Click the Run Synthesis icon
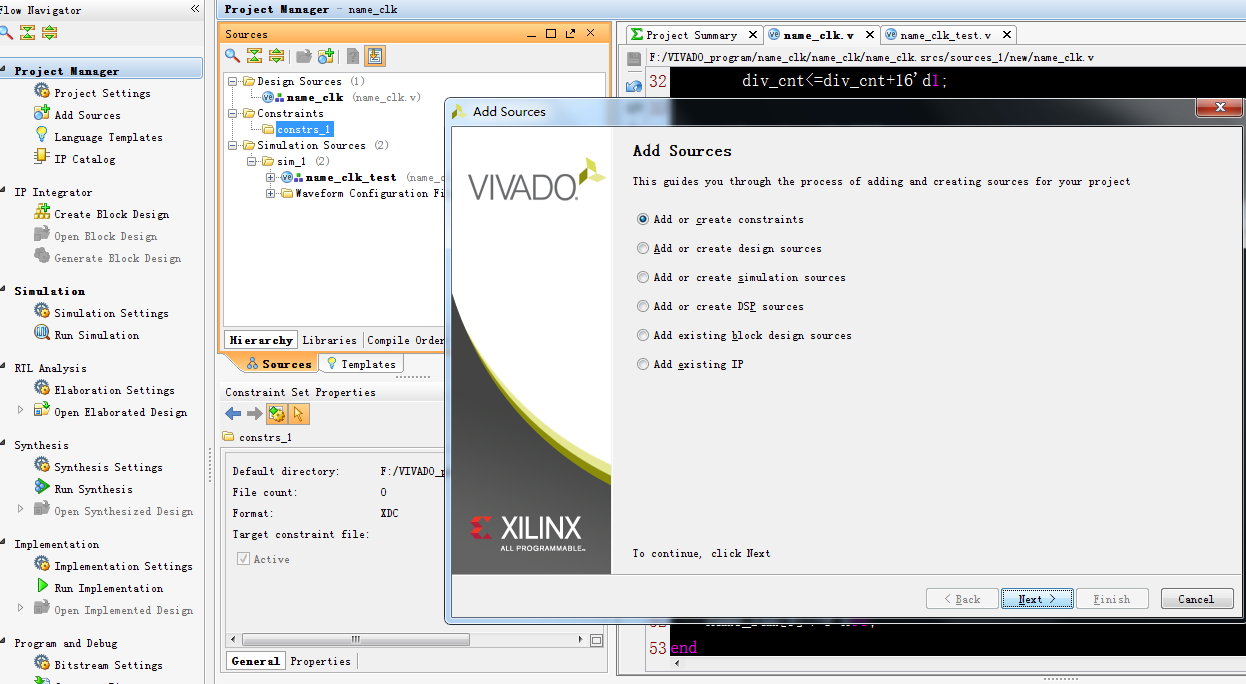 [42, 488]
